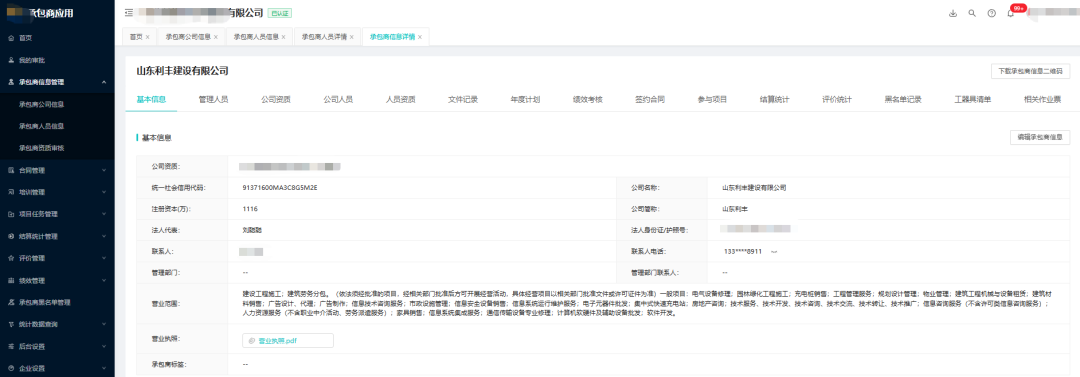
Task: Click phone number text 133****8911
Action: click(x=743, y=252)
